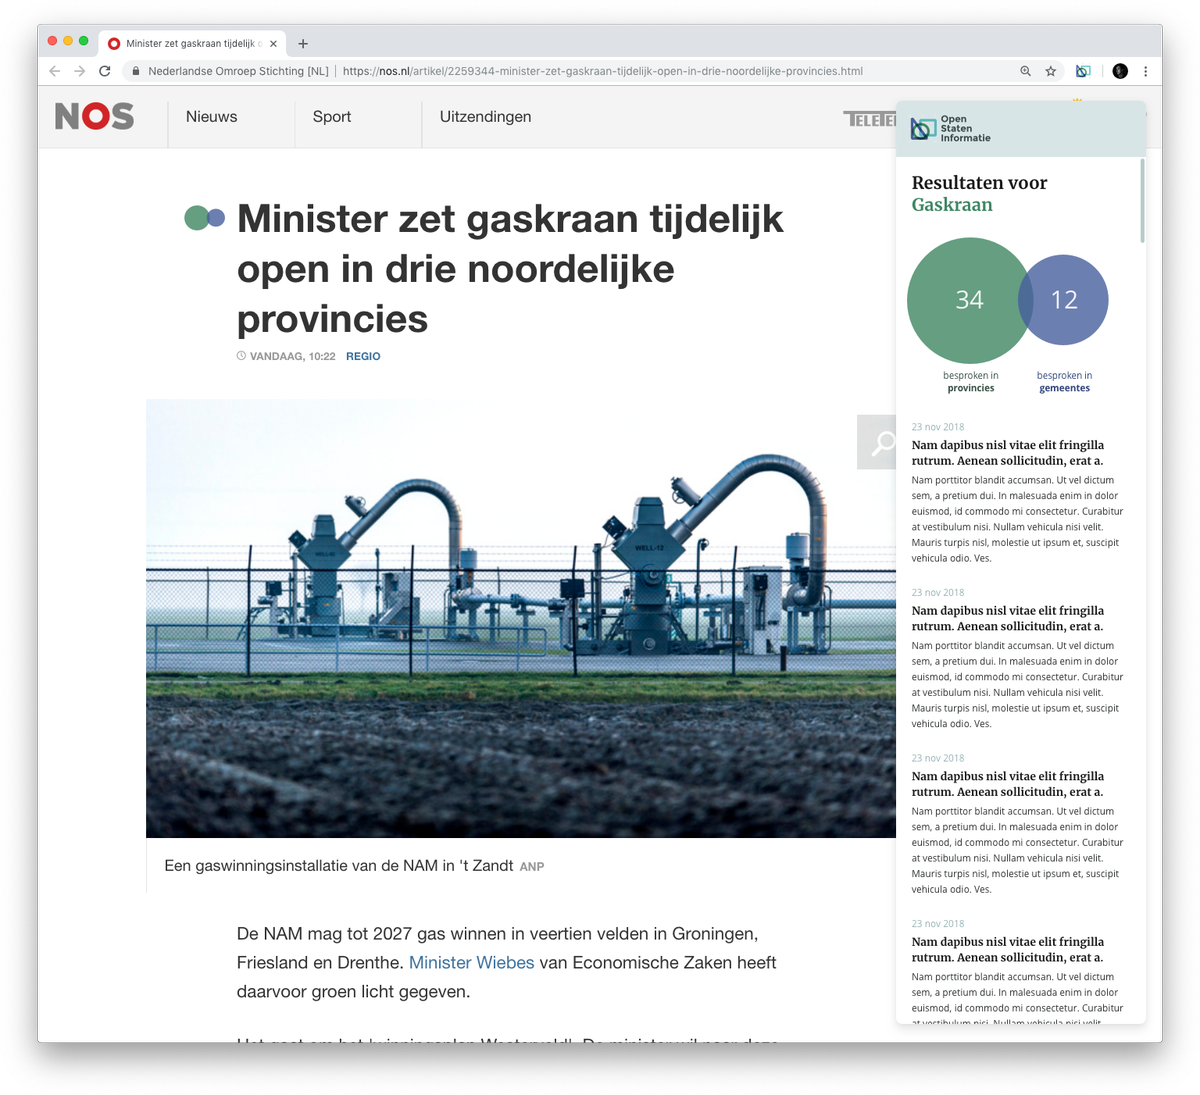
Task: Open the Nieuws menu item
Action: coord(212,117)
